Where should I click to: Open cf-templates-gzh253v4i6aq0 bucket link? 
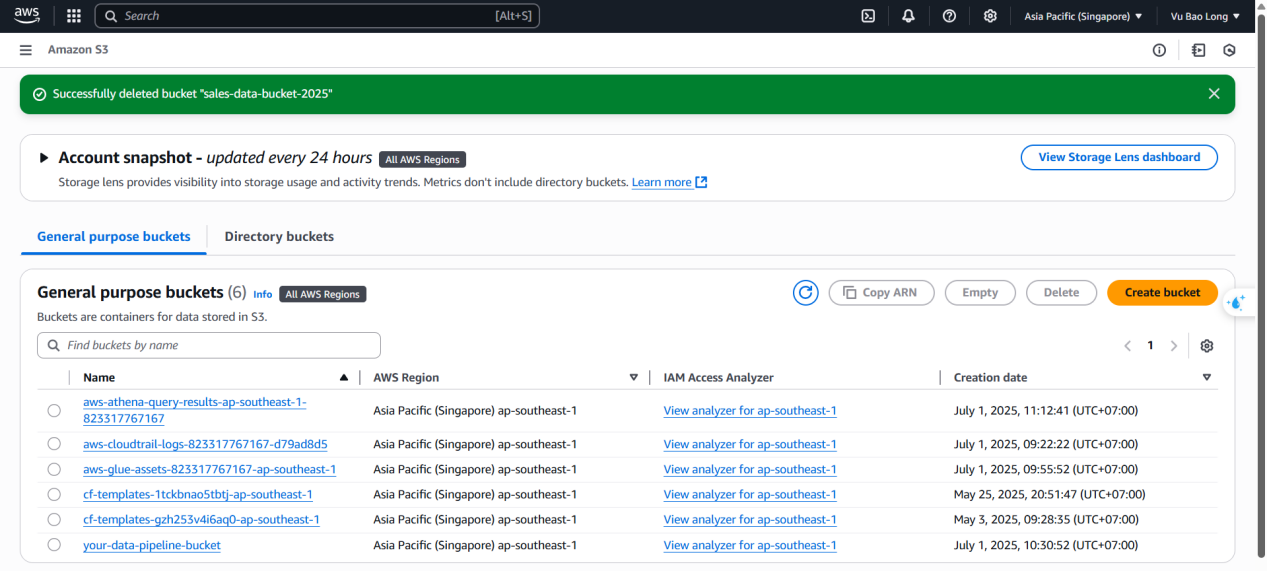tap(201, 519)
